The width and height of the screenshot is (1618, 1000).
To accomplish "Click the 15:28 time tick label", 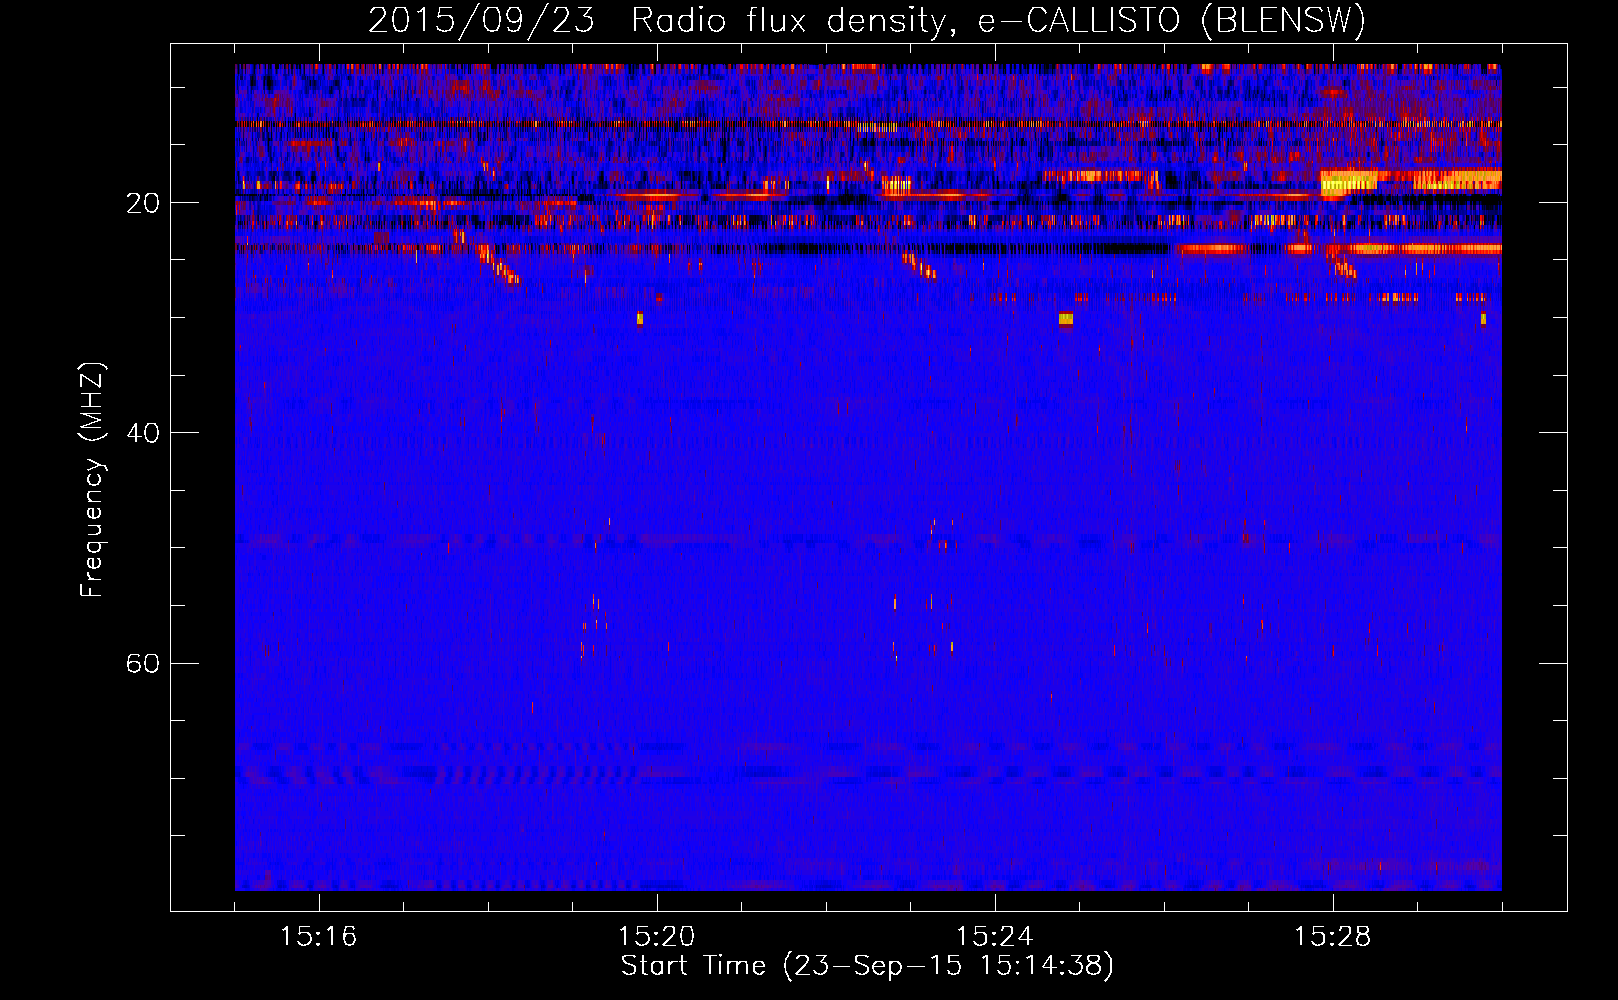I will 1333,937.
